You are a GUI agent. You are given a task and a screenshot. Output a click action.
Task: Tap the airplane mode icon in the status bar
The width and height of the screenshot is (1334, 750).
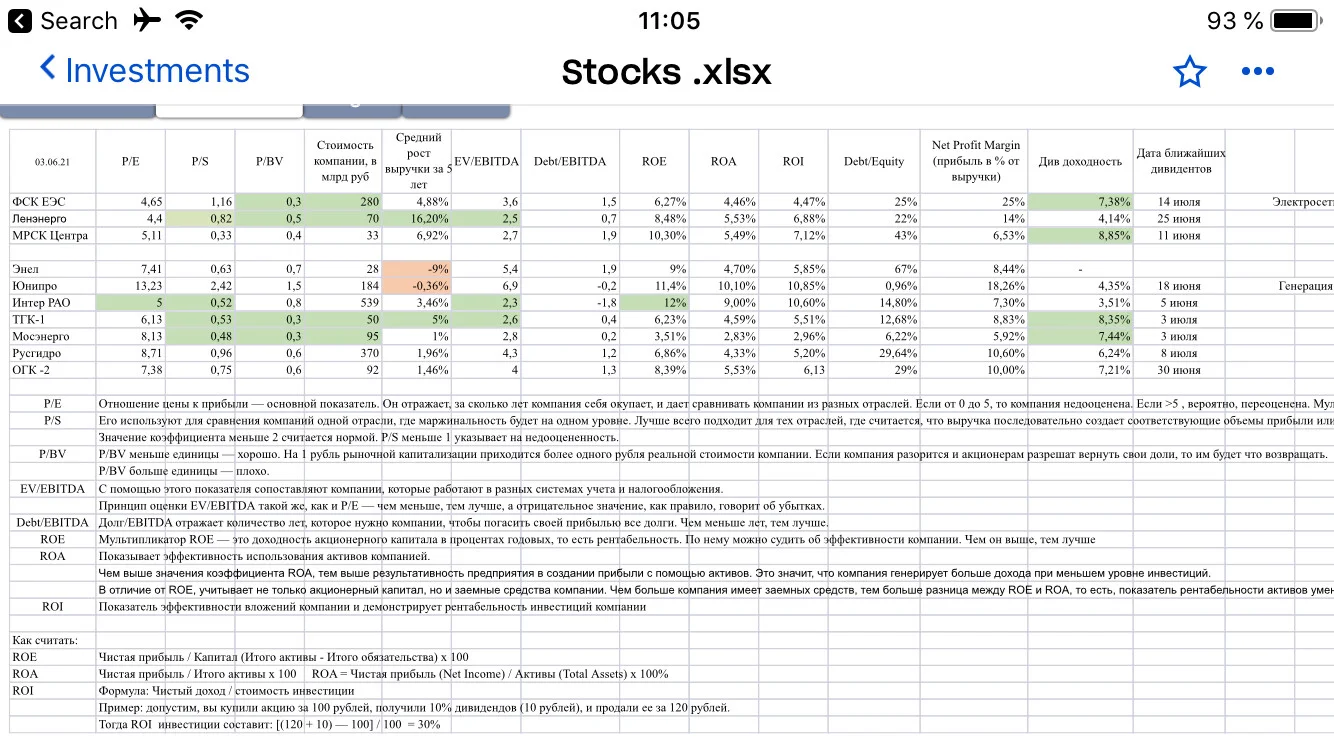(147, 20)
